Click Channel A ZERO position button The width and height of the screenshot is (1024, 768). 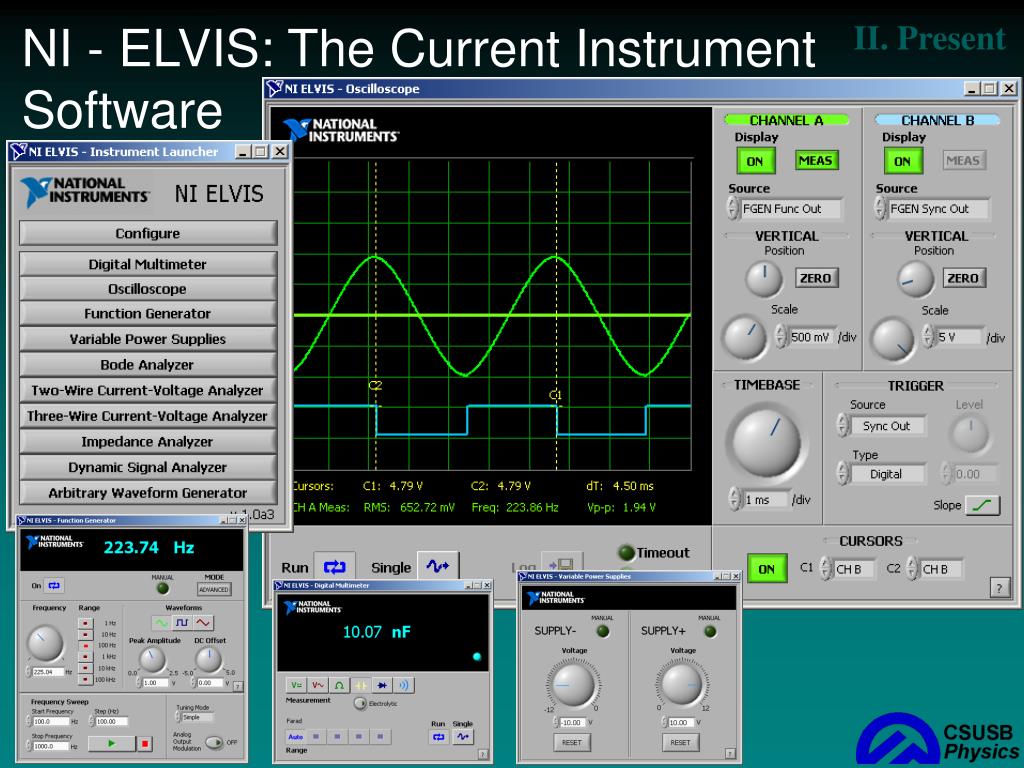816,278
